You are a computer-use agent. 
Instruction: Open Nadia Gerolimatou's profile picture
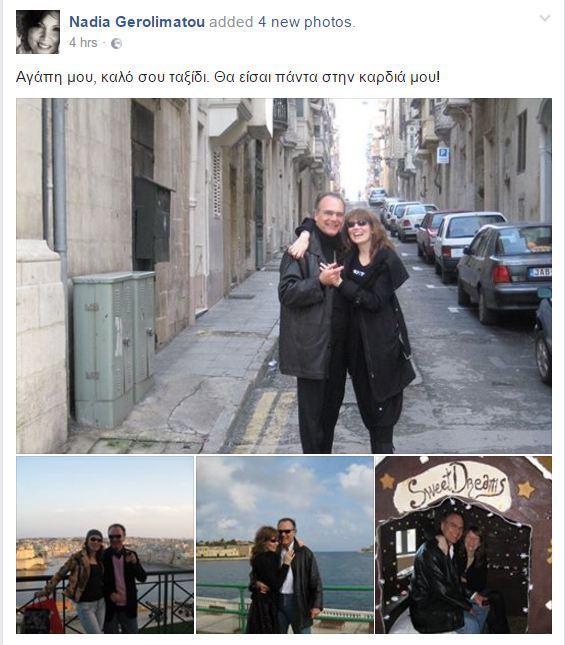coord(38,32)
